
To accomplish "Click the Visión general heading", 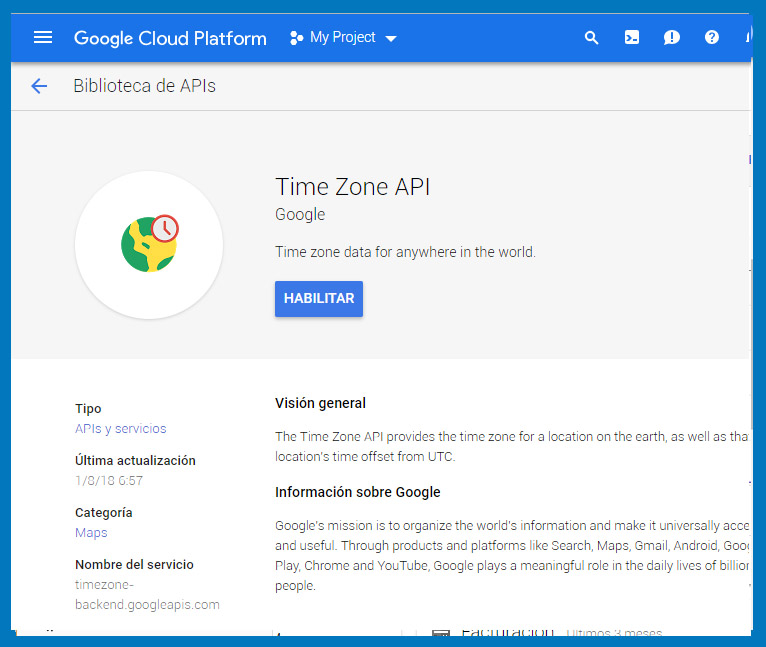I will click(320, 403).
